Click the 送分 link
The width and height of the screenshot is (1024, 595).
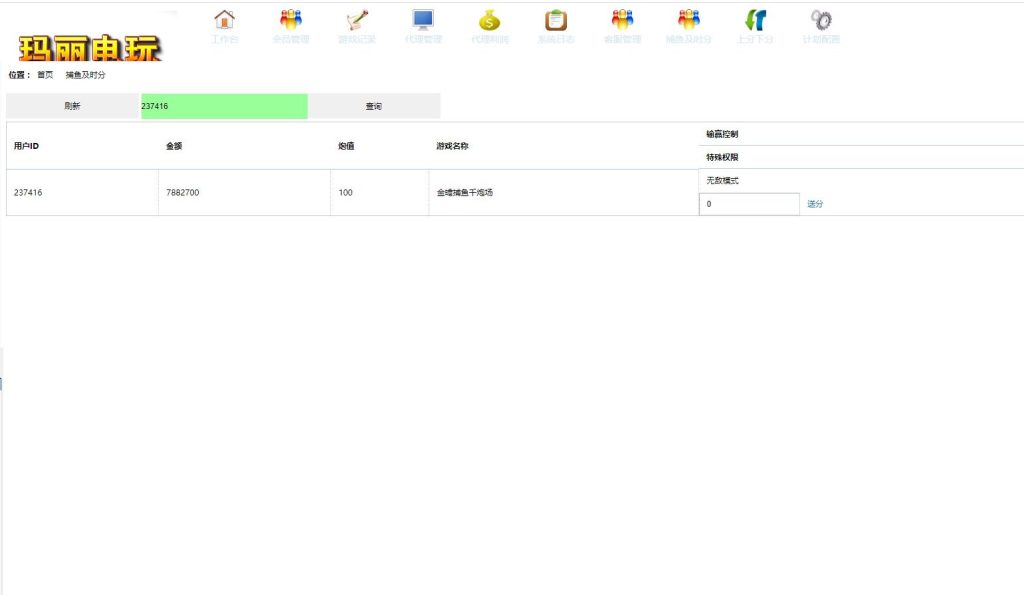pos(815,204)
